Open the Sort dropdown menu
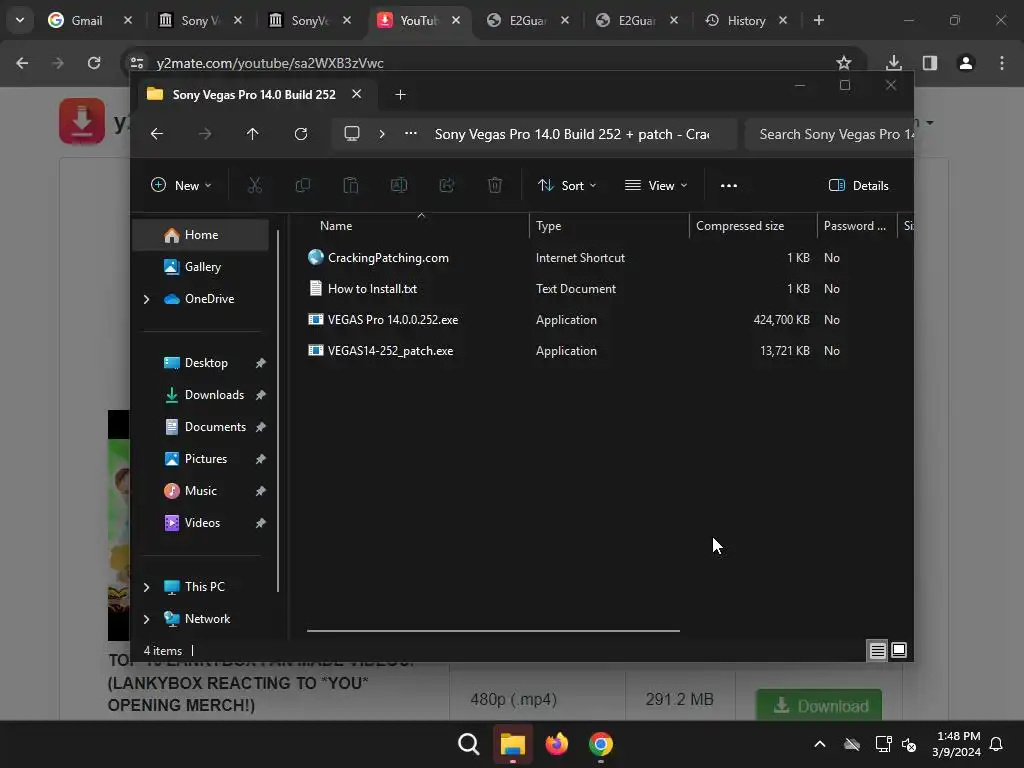The width and height of the screenshot is (1024, 768). [567, 185]
